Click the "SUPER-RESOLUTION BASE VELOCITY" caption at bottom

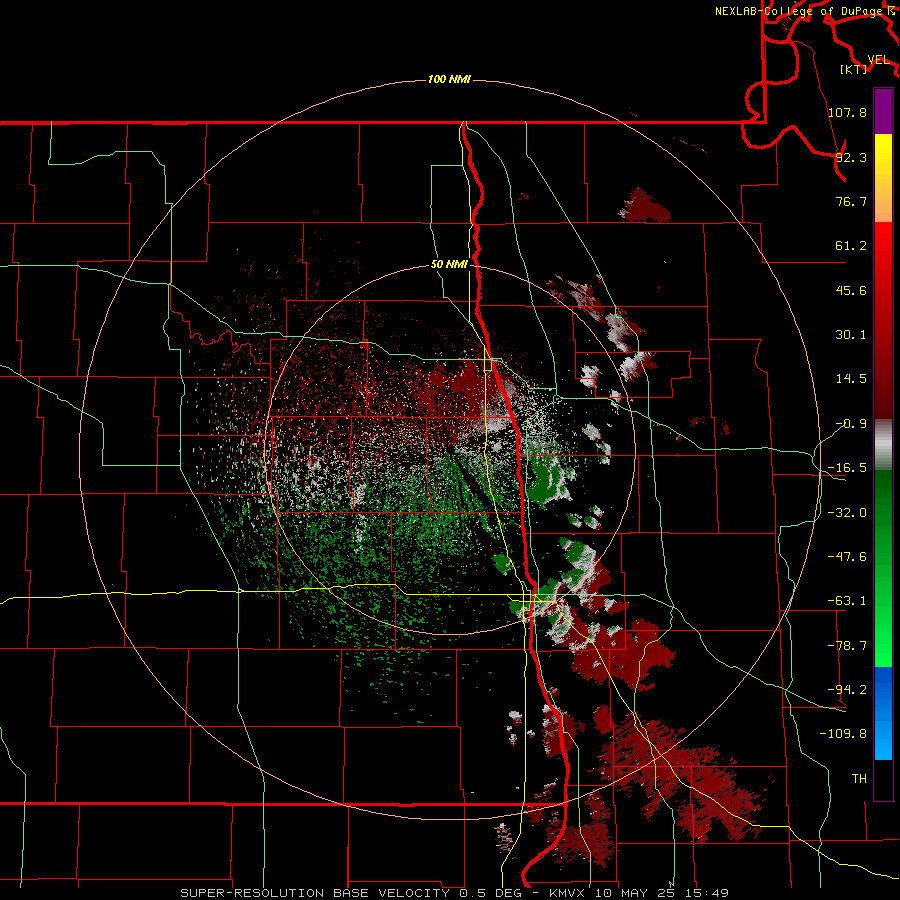tap(315, 893)
